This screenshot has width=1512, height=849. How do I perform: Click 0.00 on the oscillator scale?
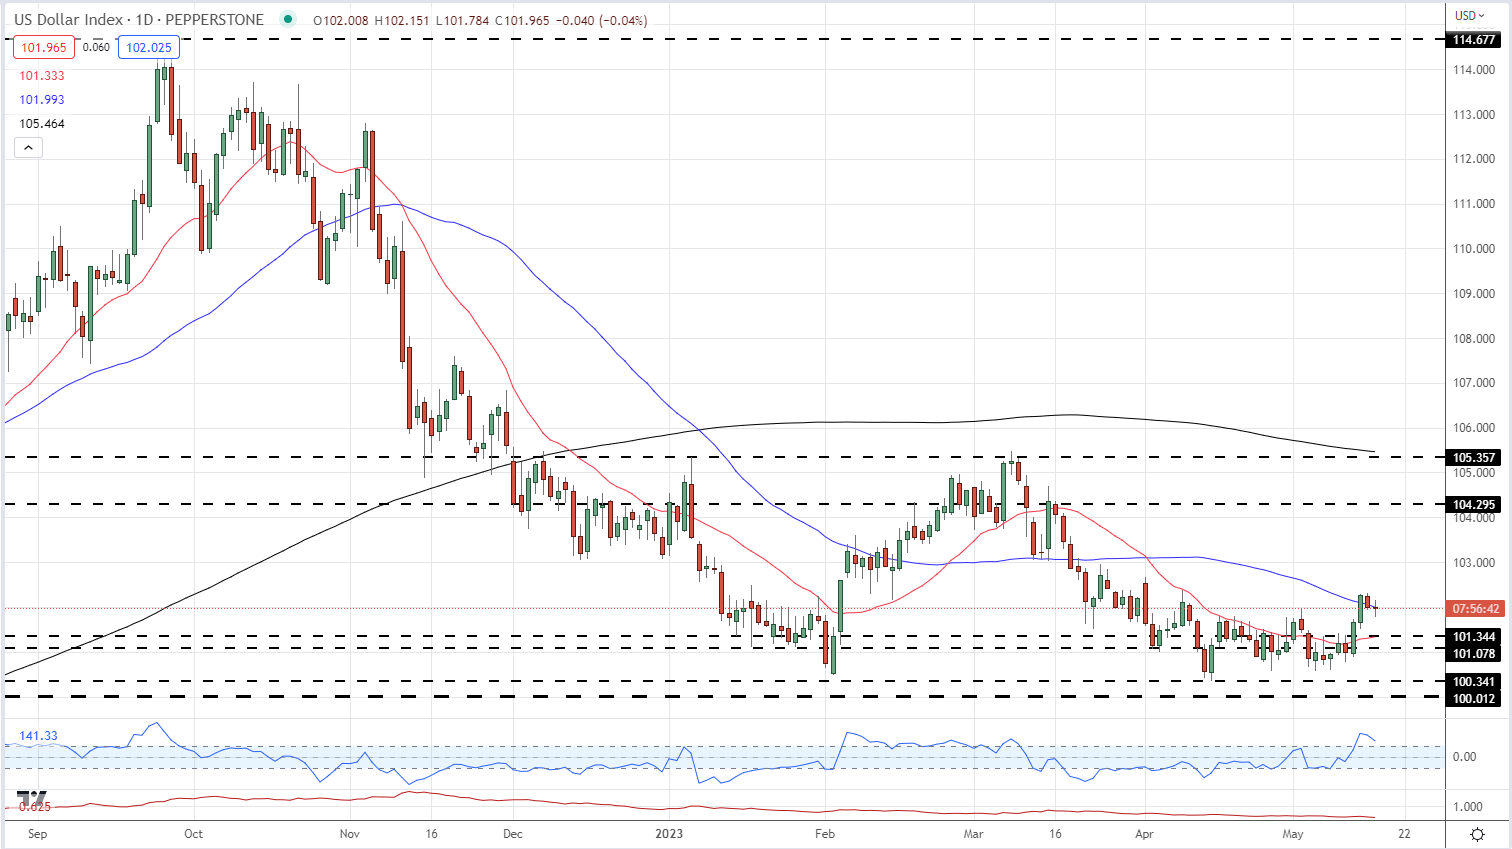[1464, 757]
